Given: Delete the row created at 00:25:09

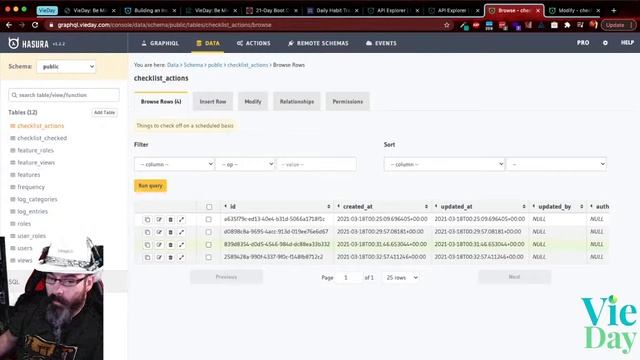Looking at the screenshot, I should point(171,220).
